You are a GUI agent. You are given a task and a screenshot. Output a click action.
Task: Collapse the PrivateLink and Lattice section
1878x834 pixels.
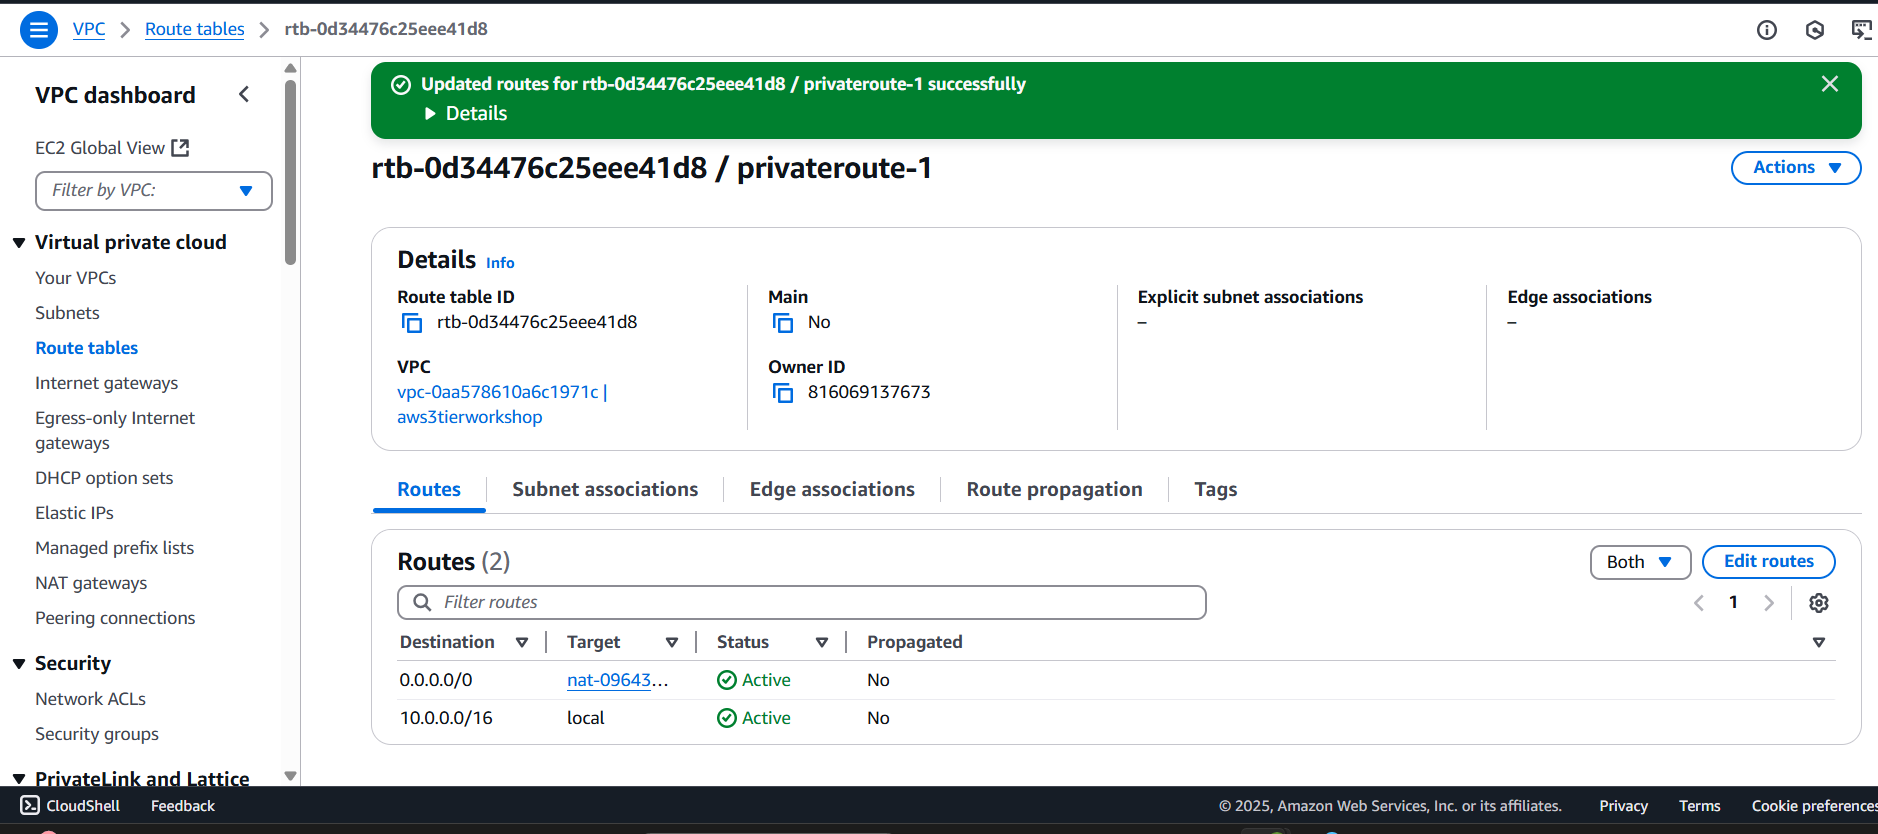[19, 778]
